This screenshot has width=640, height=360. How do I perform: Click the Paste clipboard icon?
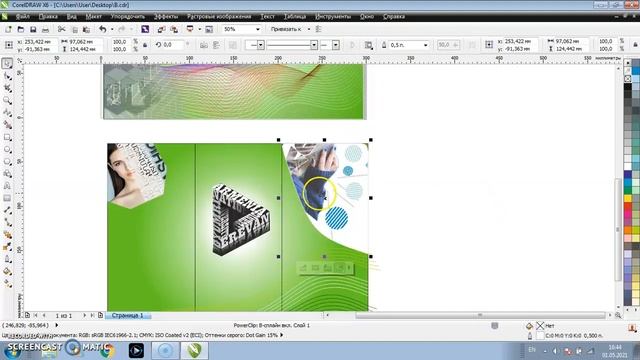[87, 29]
